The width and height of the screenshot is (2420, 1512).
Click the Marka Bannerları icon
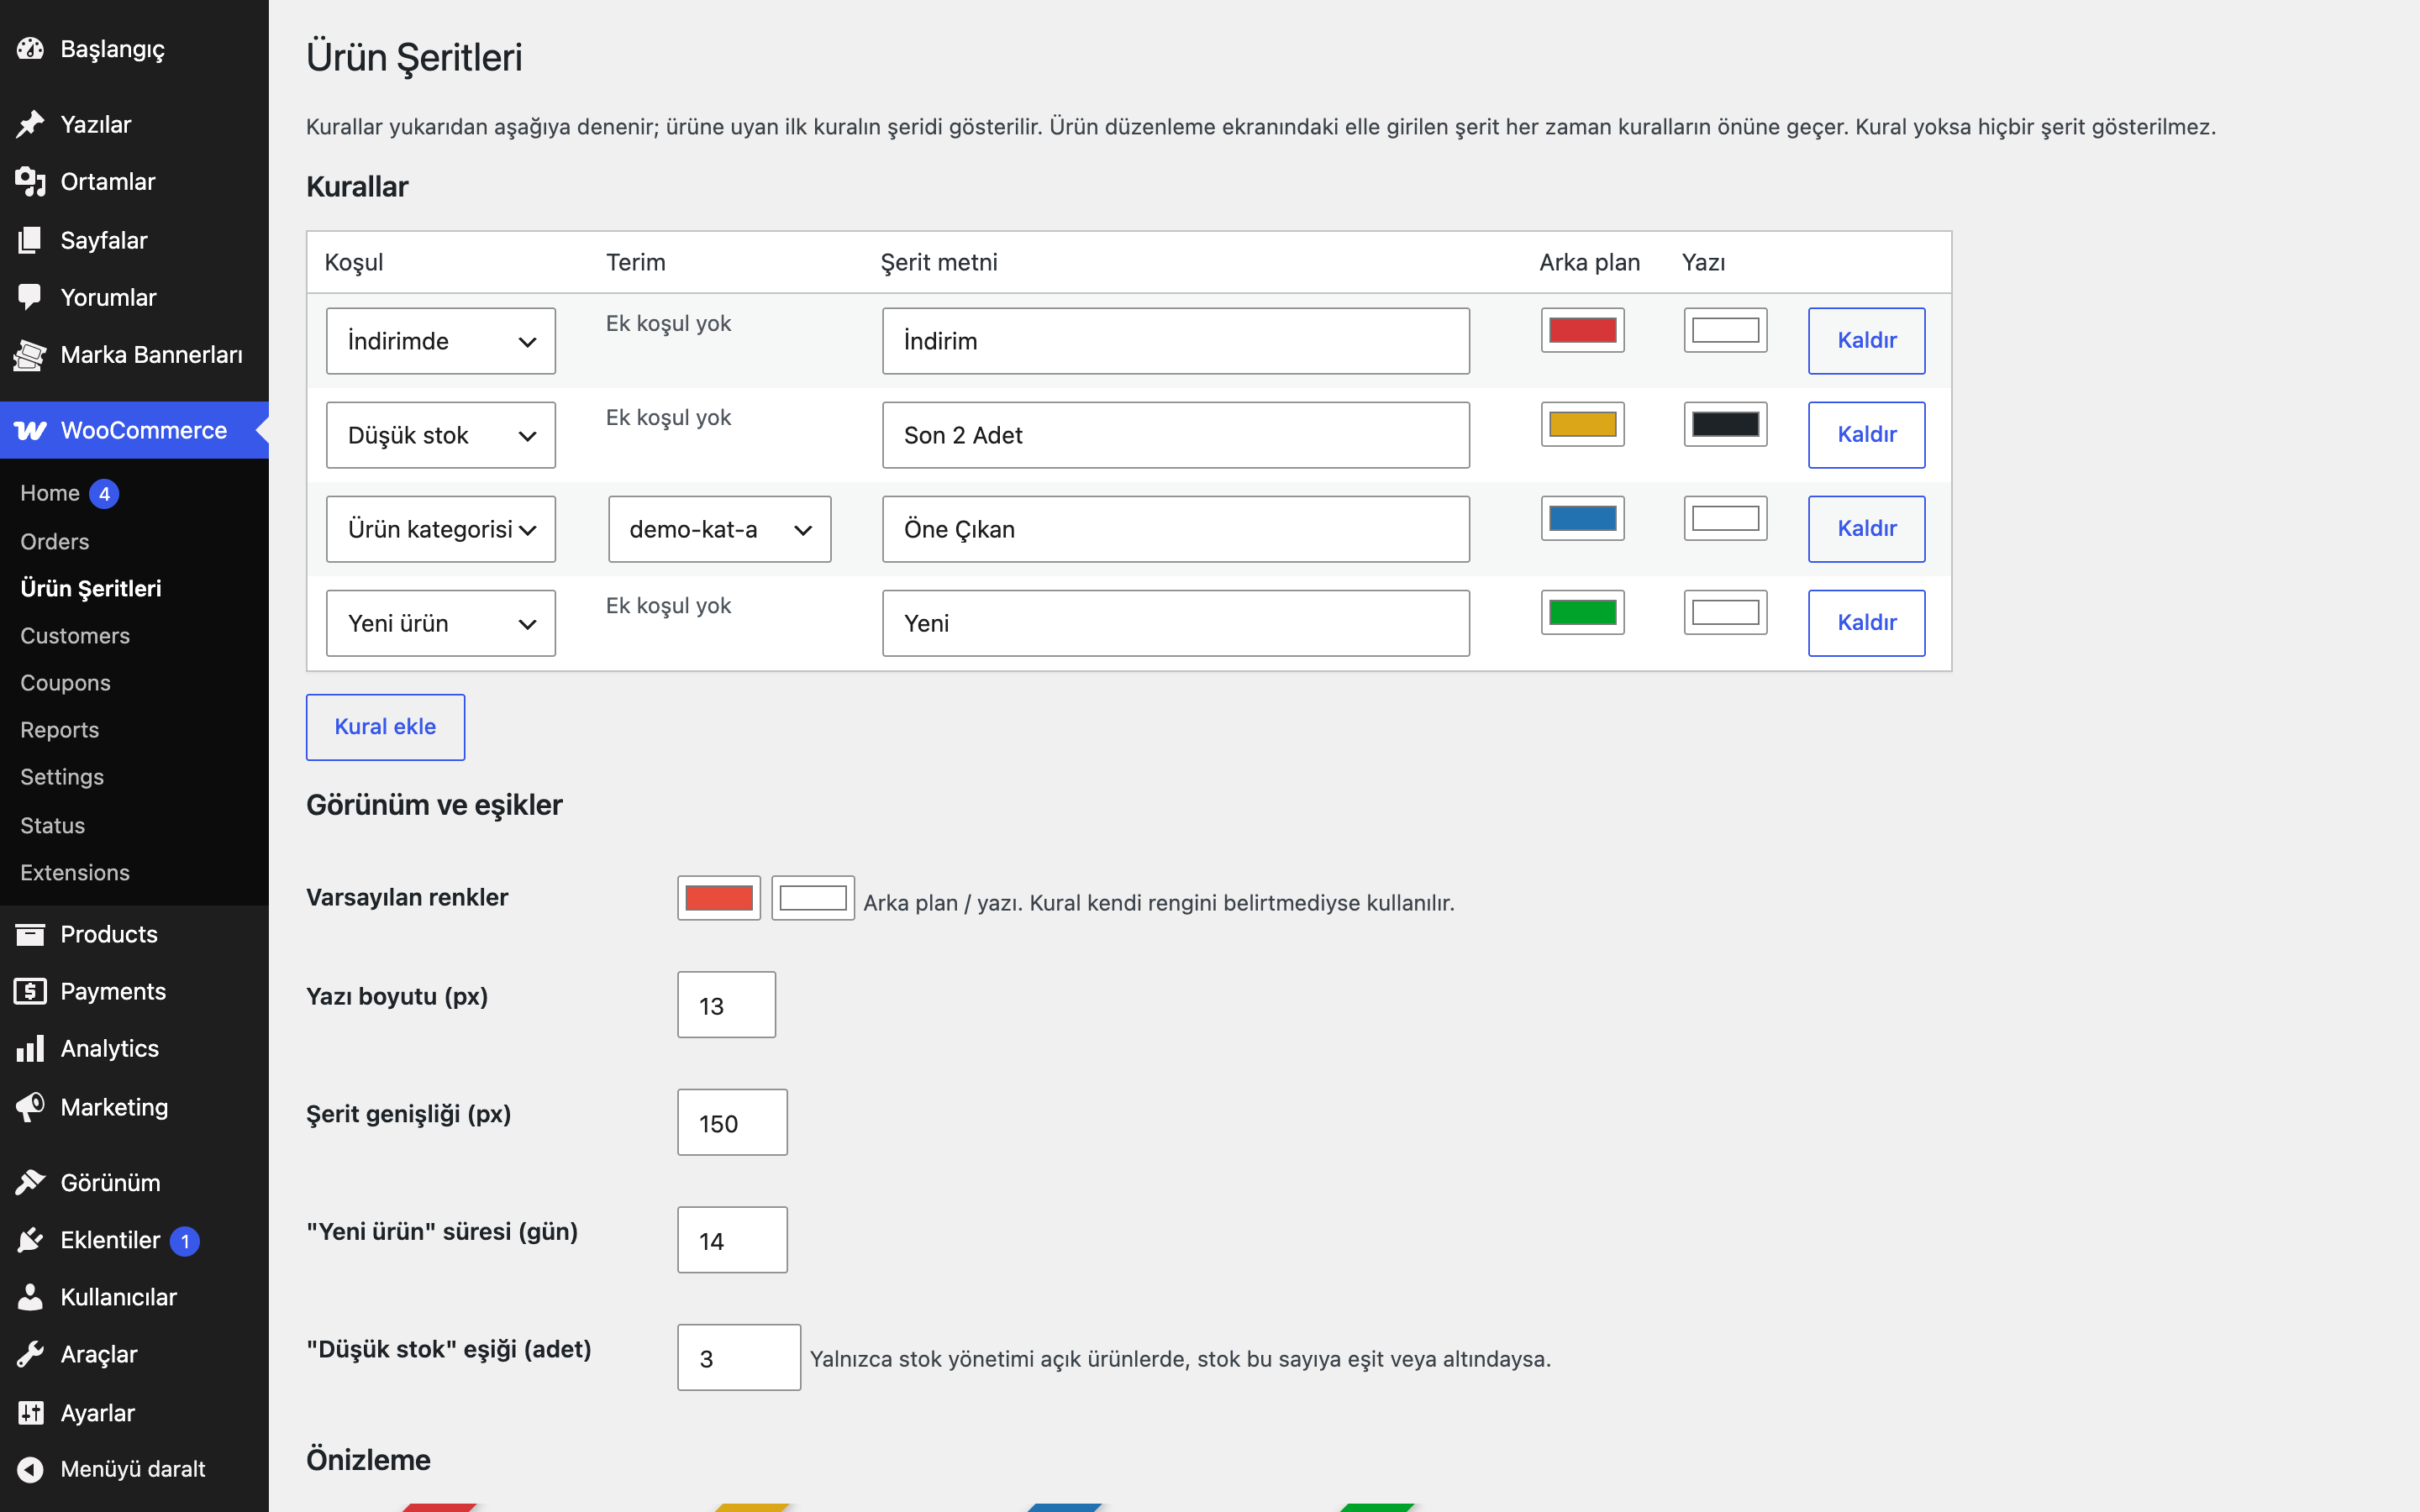coord(30,355)
